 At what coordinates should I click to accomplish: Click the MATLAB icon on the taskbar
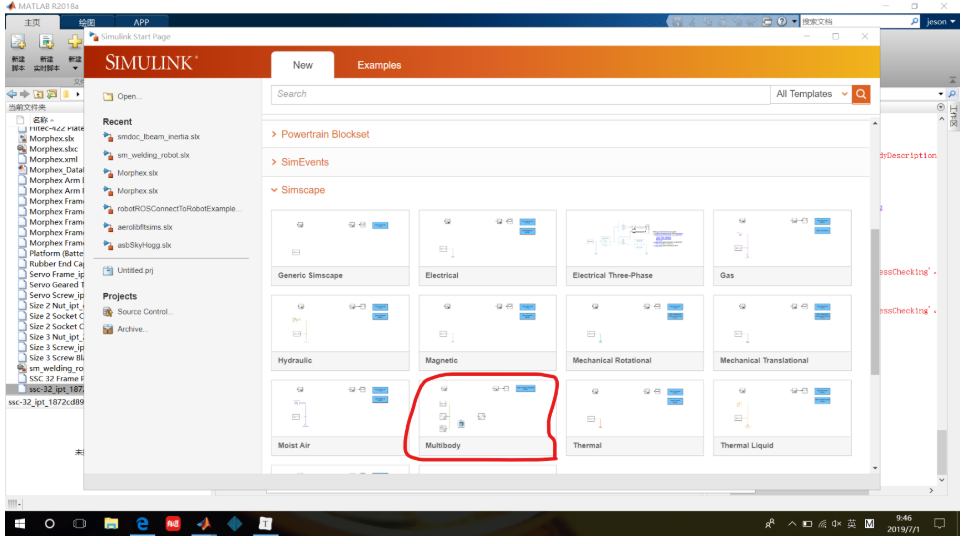pos(203,524)
